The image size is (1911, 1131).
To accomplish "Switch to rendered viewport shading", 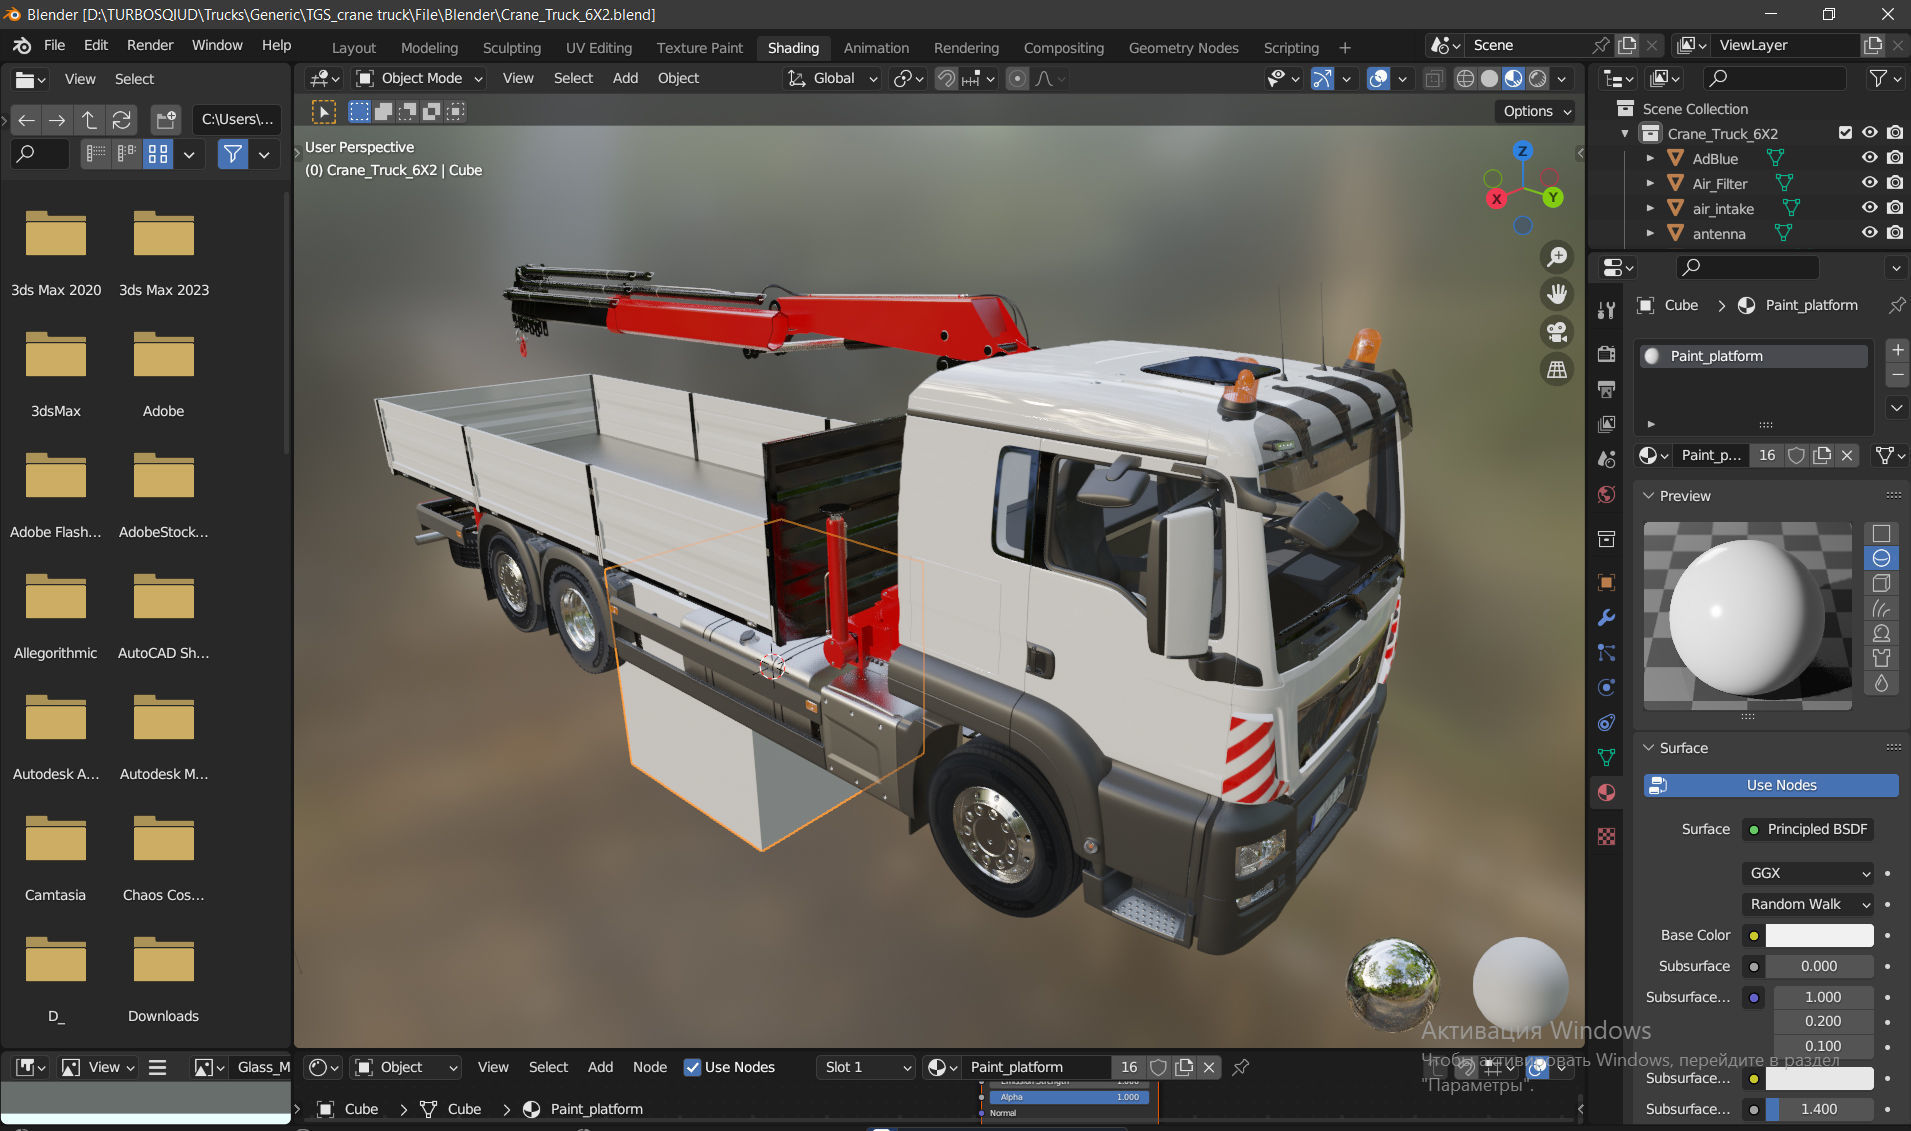I will (1538, 79).
